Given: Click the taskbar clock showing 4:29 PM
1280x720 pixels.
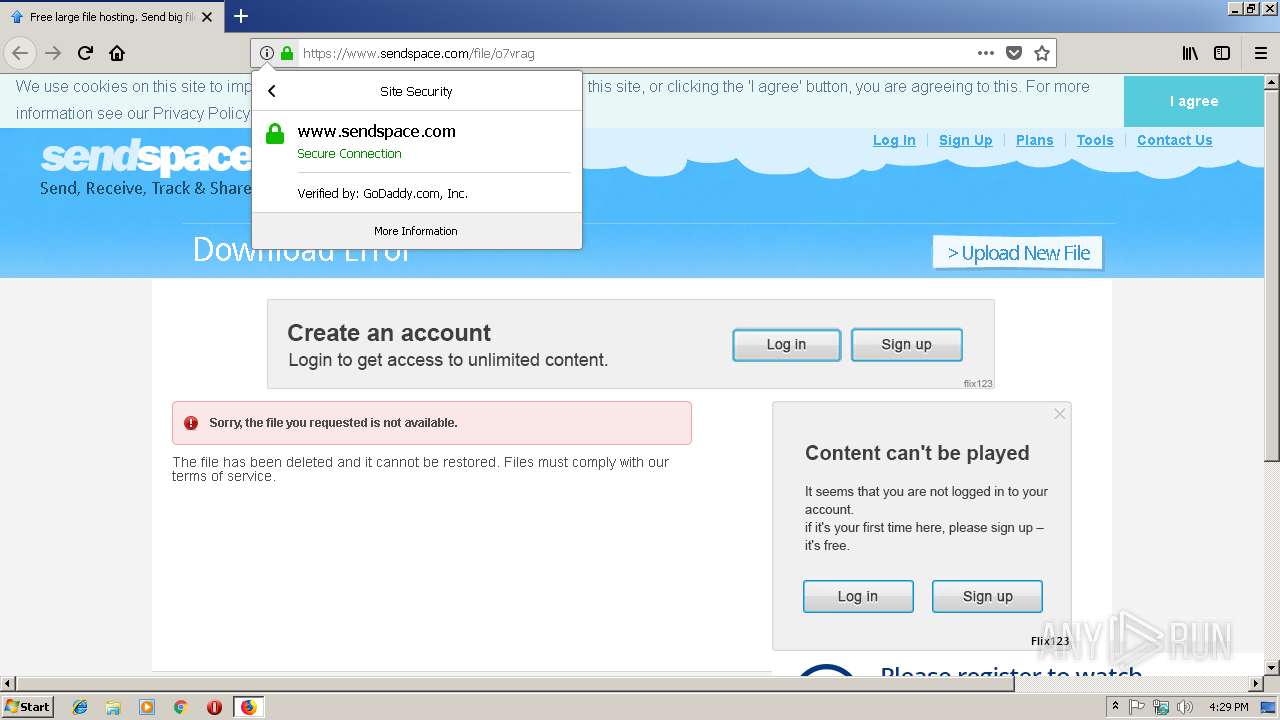Looking at the screenshot, I should coord(1229,707).
